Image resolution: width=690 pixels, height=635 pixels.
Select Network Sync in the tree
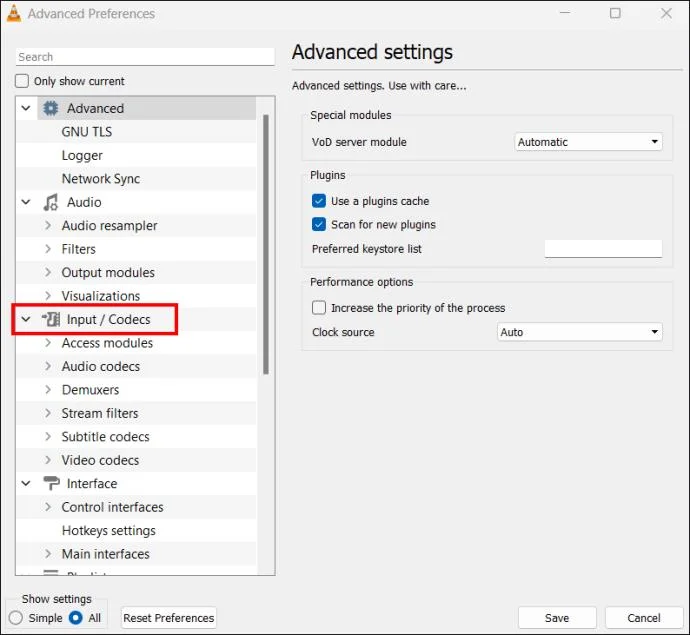pos(101,179)
